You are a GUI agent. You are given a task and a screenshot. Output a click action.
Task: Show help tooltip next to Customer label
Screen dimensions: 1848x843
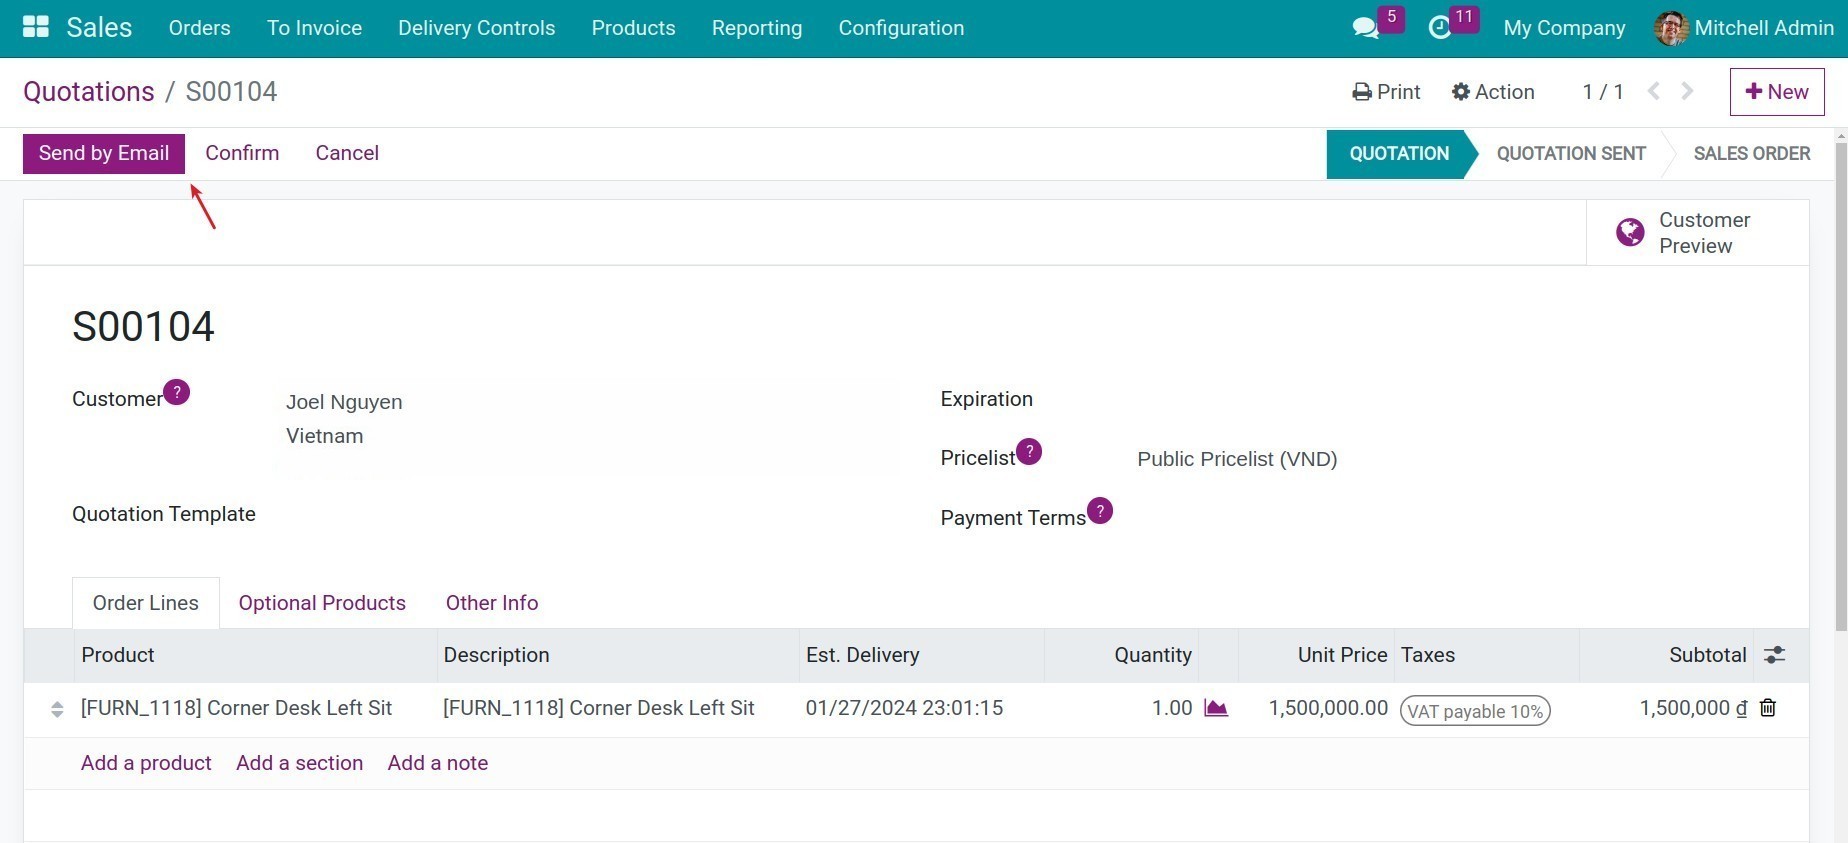click(x=176, y=392)
